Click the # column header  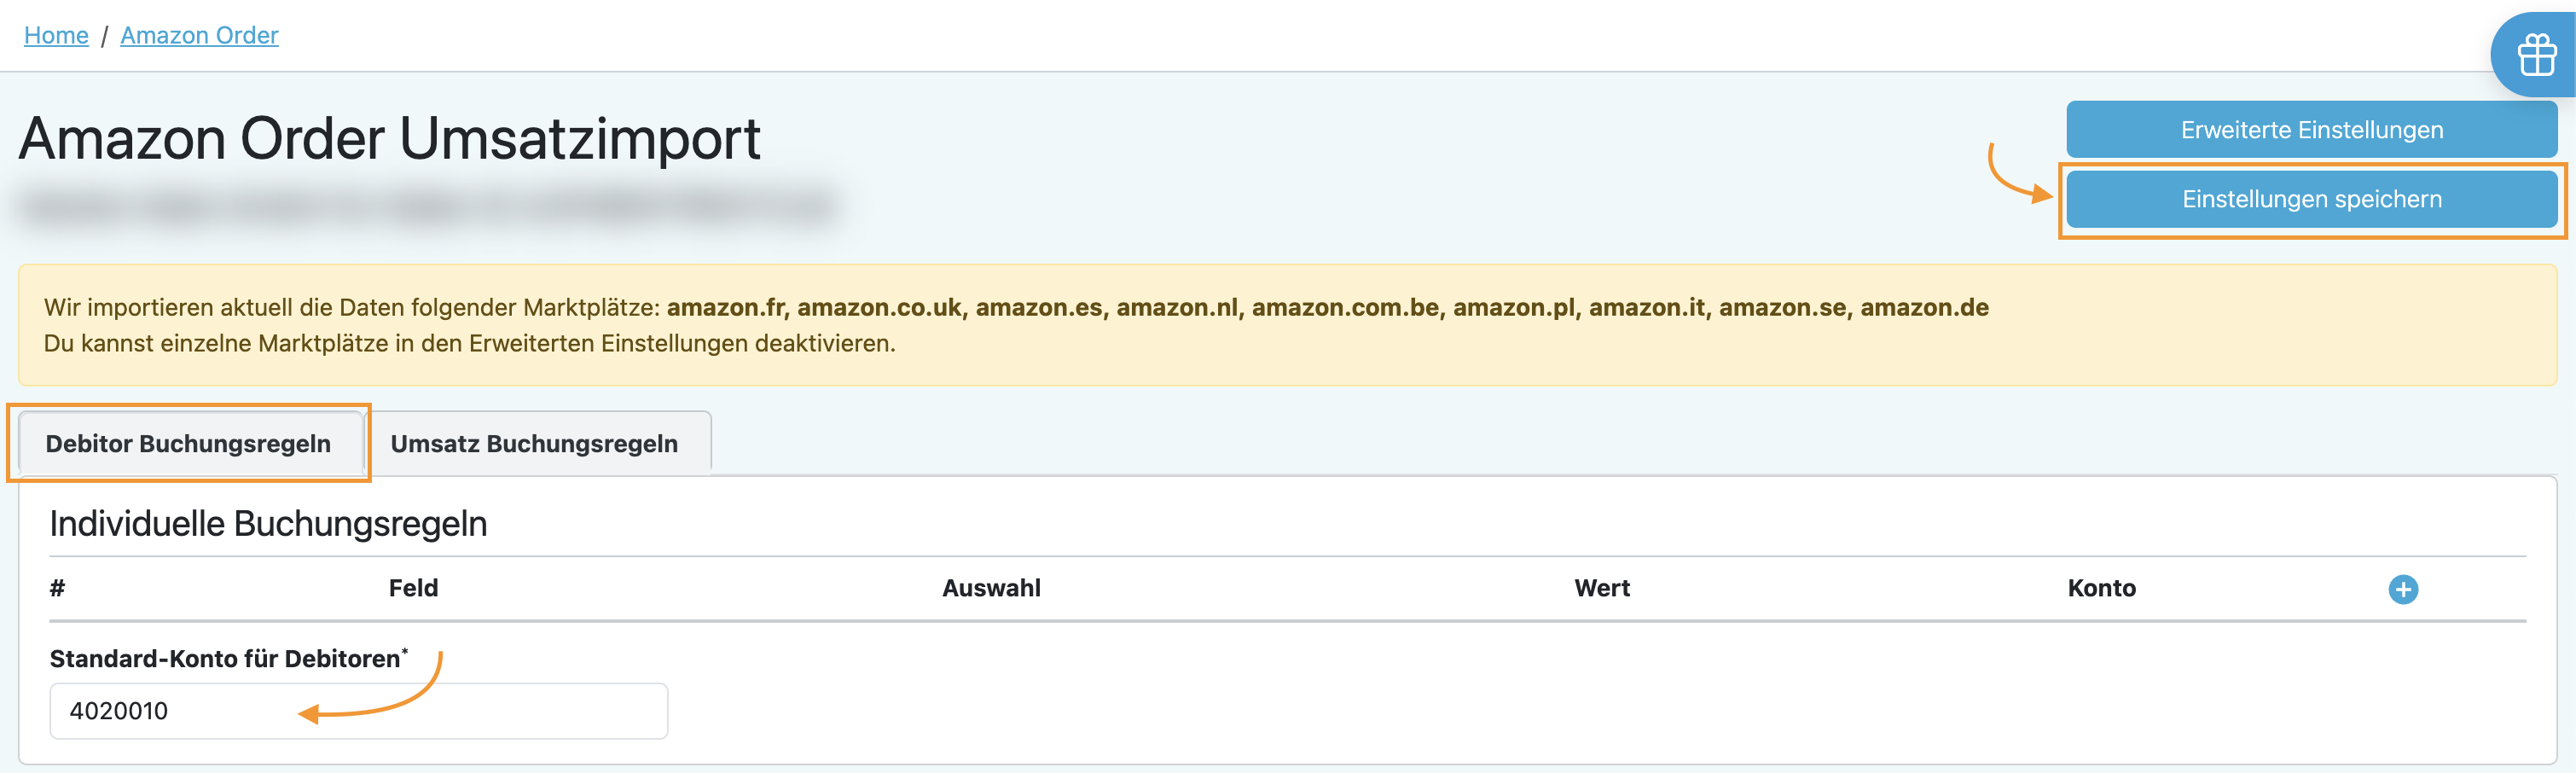pyautogui.click(x=58, y=588)
